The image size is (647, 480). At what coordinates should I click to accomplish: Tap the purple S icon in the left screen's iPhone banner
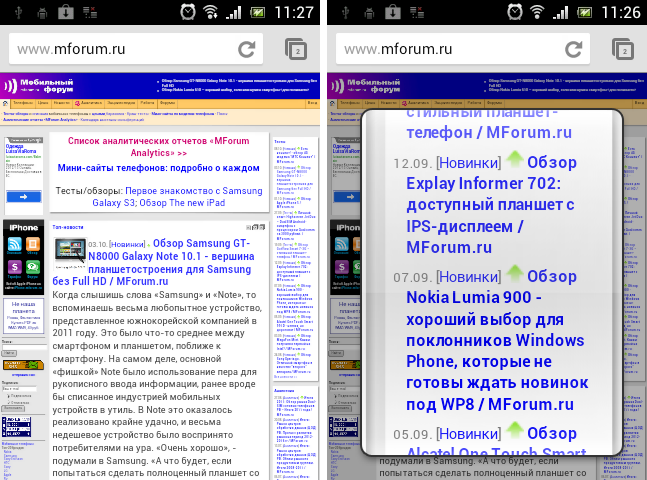tap(14, 267)
